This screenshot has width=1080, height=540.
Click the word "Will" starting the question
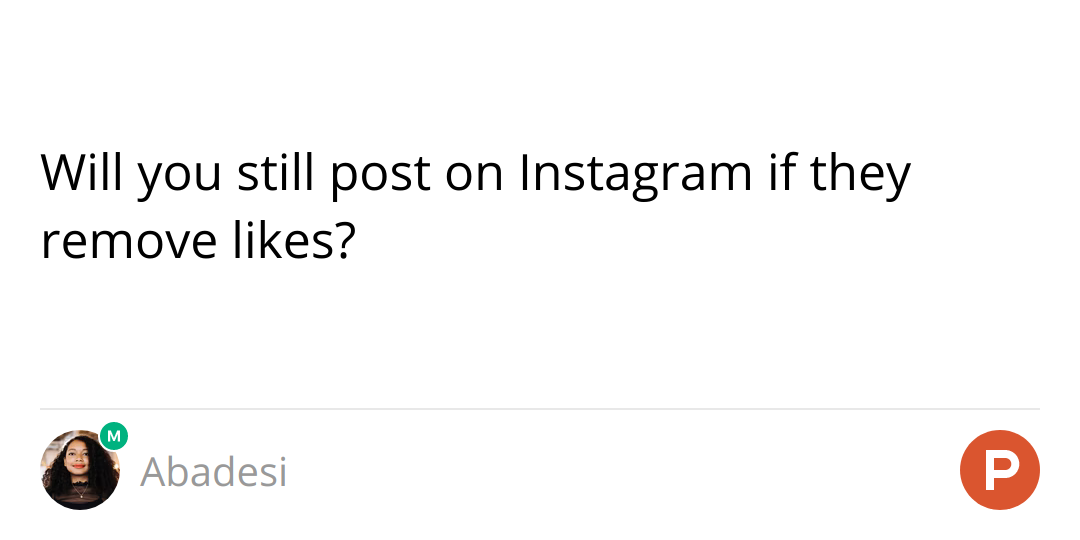(83, 173)
